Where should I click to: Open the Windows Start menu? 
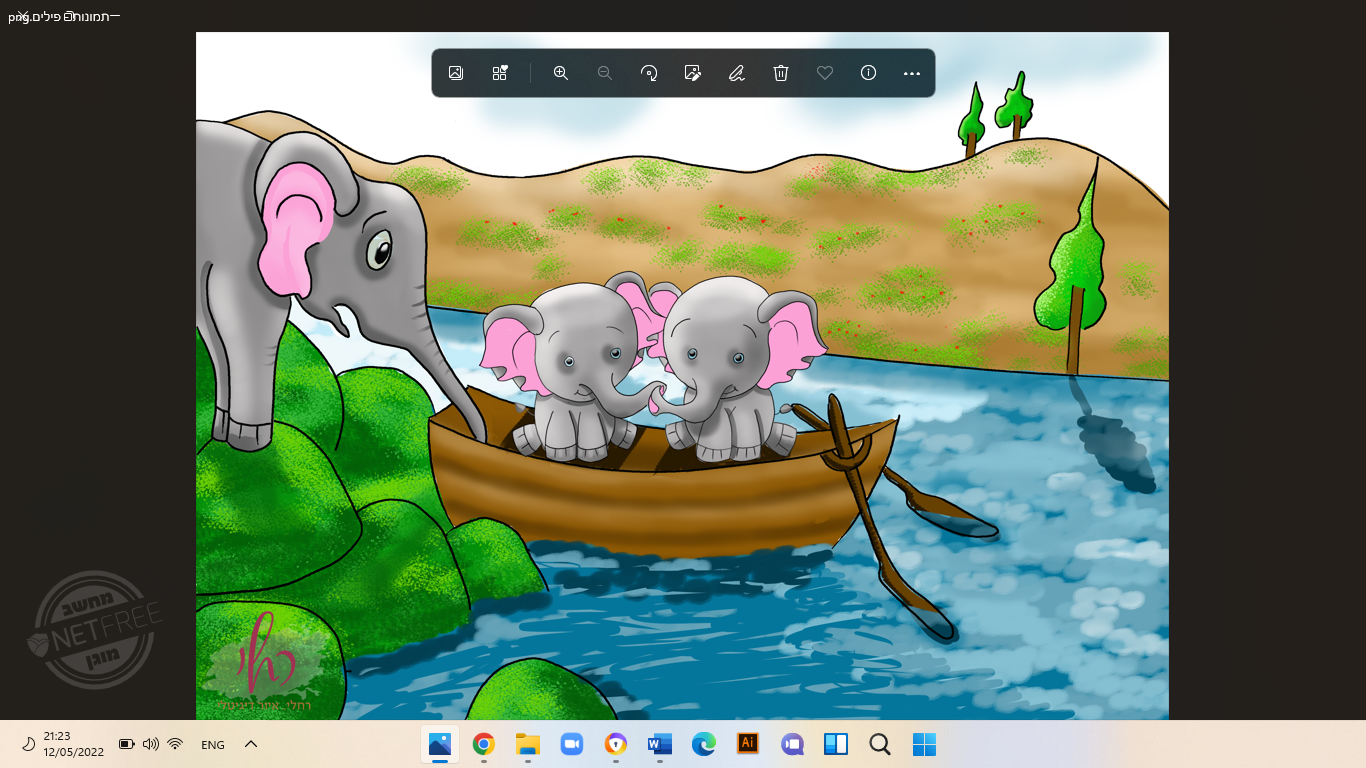[x=924, y=745]
